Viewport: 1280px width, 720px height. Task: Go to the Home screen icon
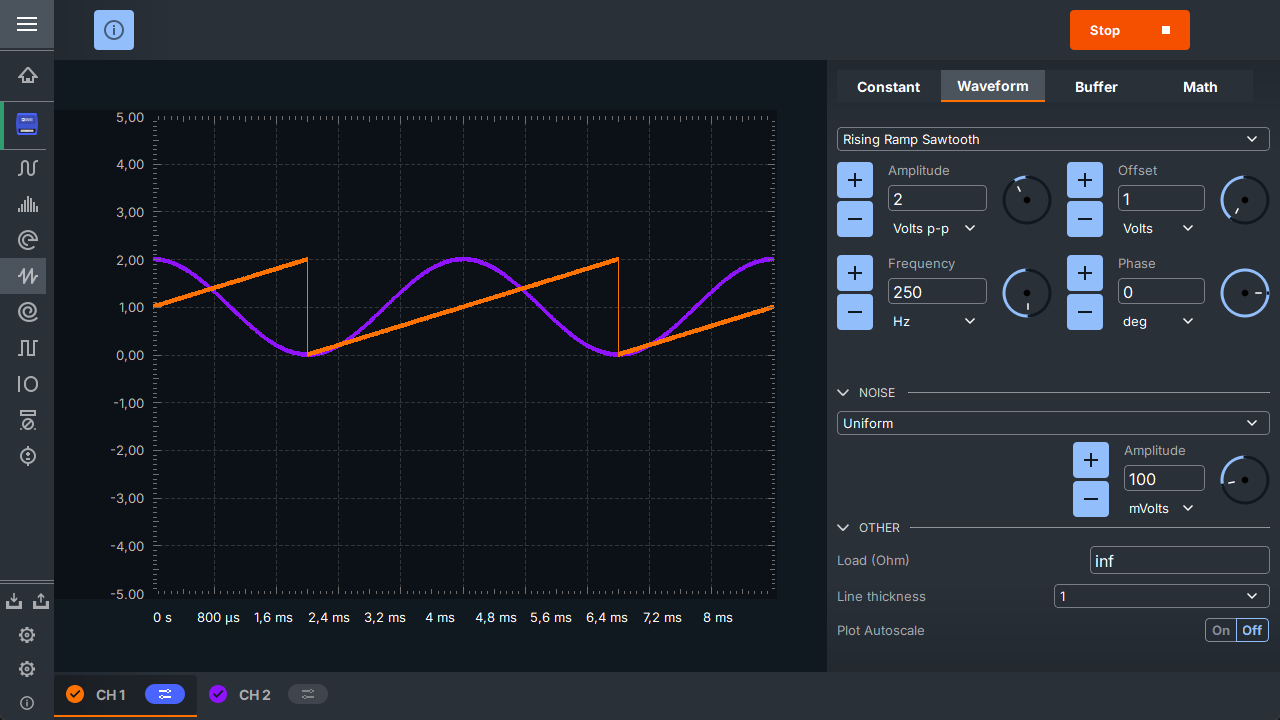tap(28, 76)
